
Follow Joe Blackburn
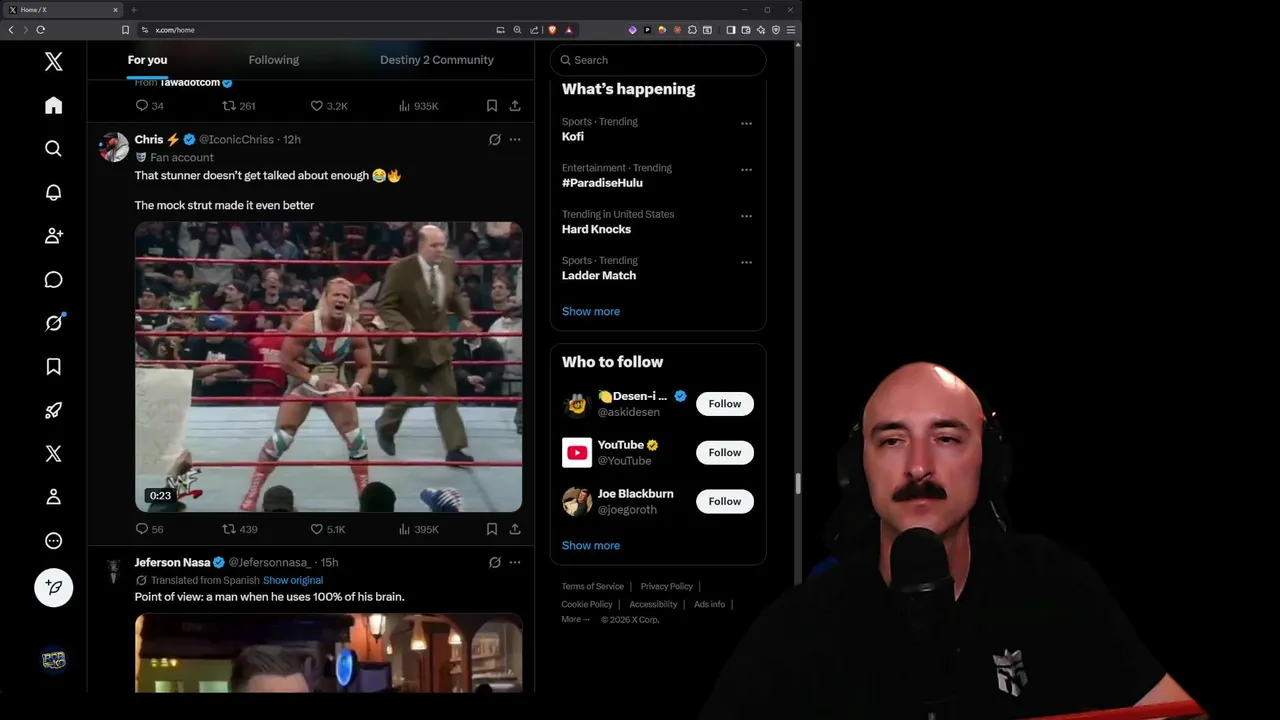click(725, 501)
